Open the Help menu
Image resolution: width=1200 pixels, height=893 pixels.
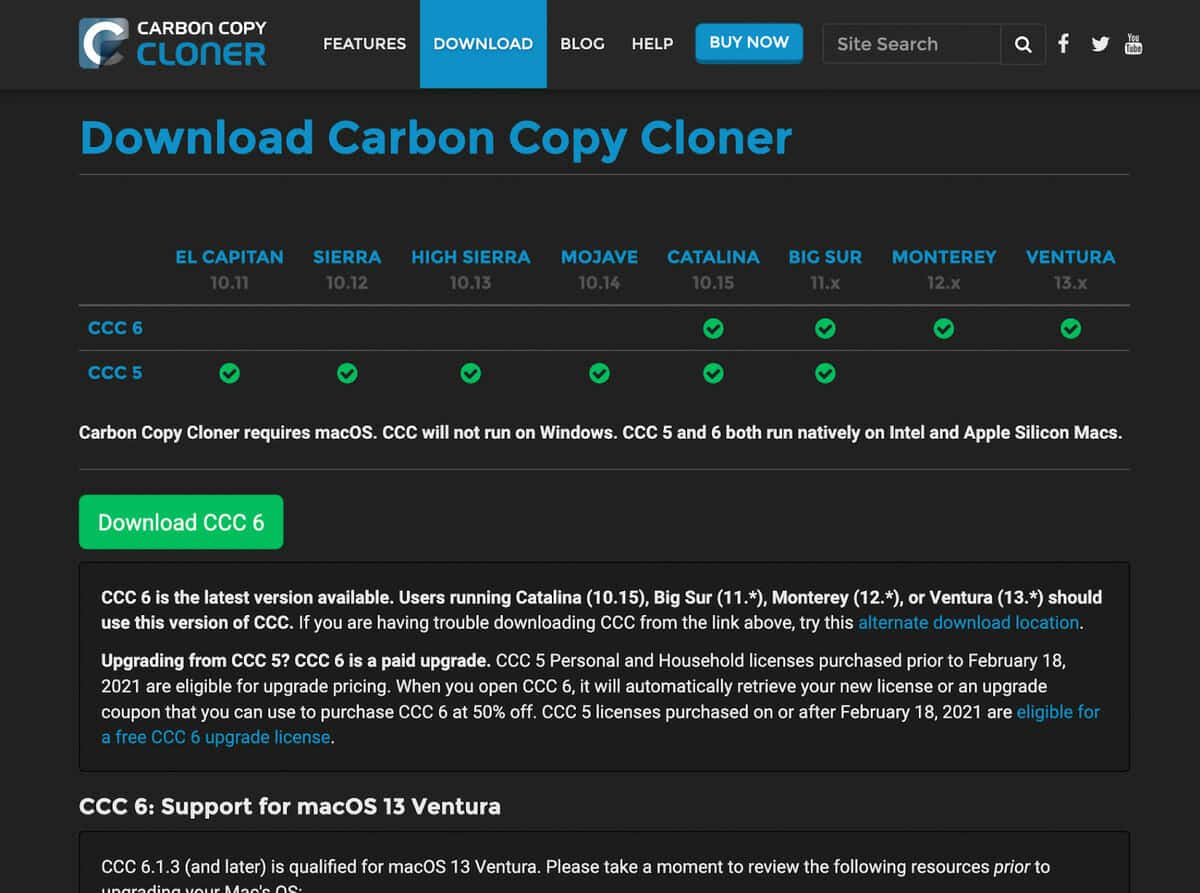click(652, 44)
